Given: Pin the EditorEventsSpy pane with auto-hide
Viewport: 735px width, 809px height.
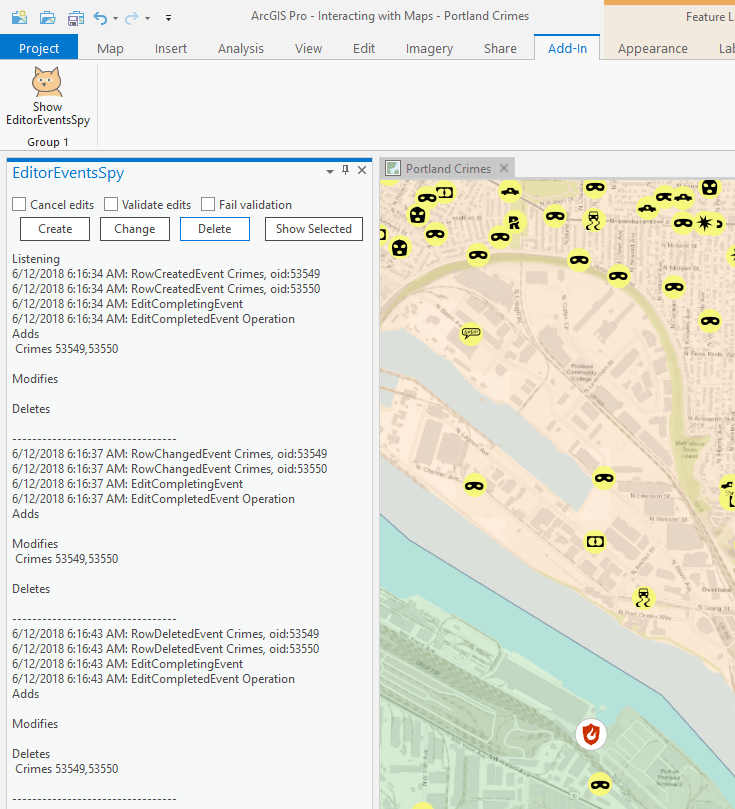Looking at the screenshot, I should tap(346, 171).
